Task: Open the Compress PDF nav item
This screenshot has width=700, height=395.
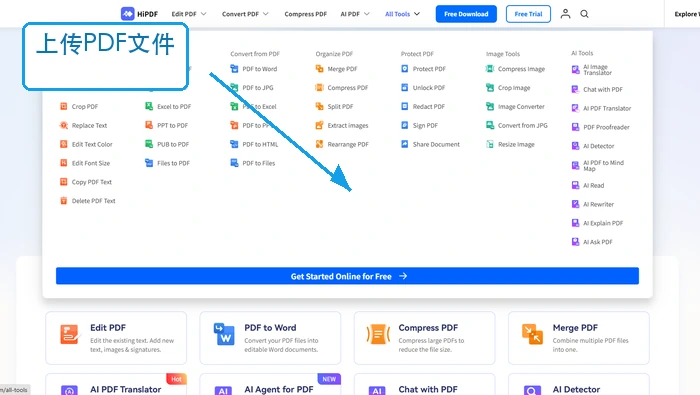Action: pyautogui.click(x=305, y=14)
